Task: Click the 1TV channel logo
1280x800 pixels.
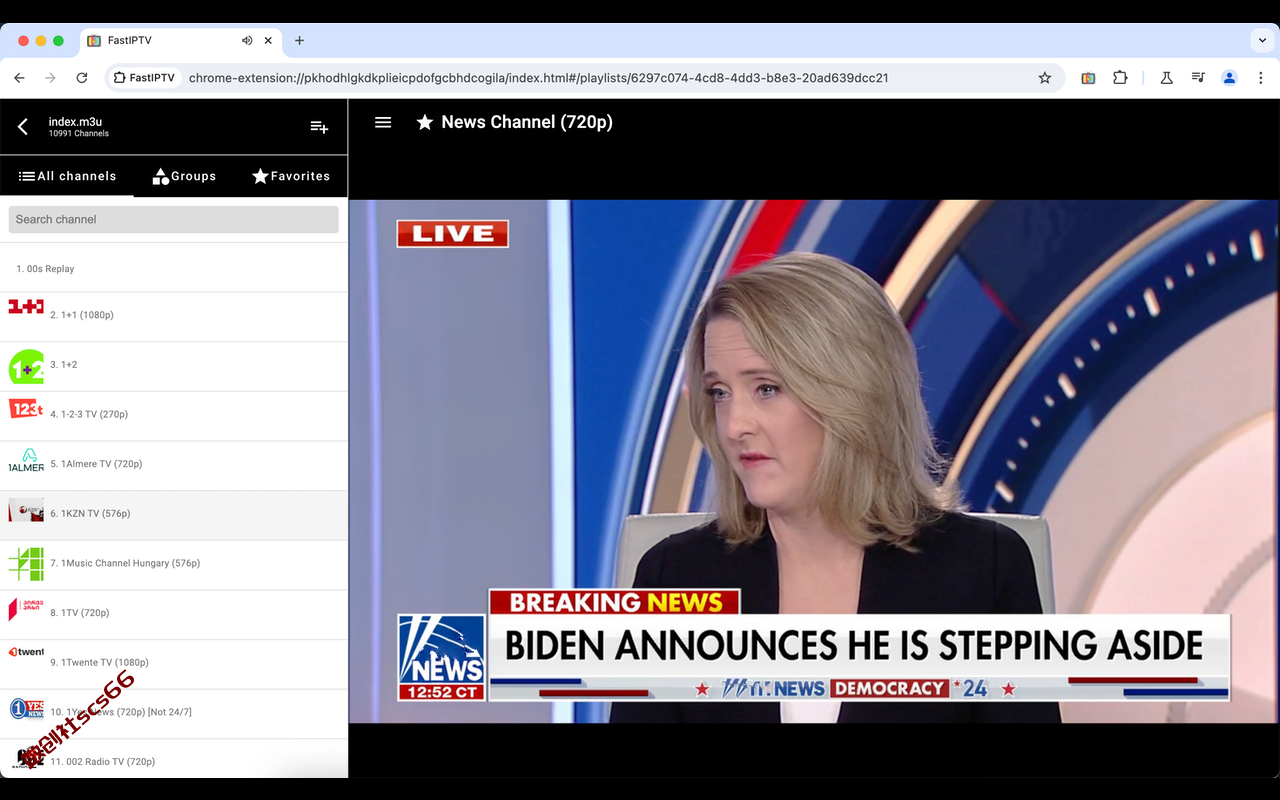Action: tap(26, 608)
